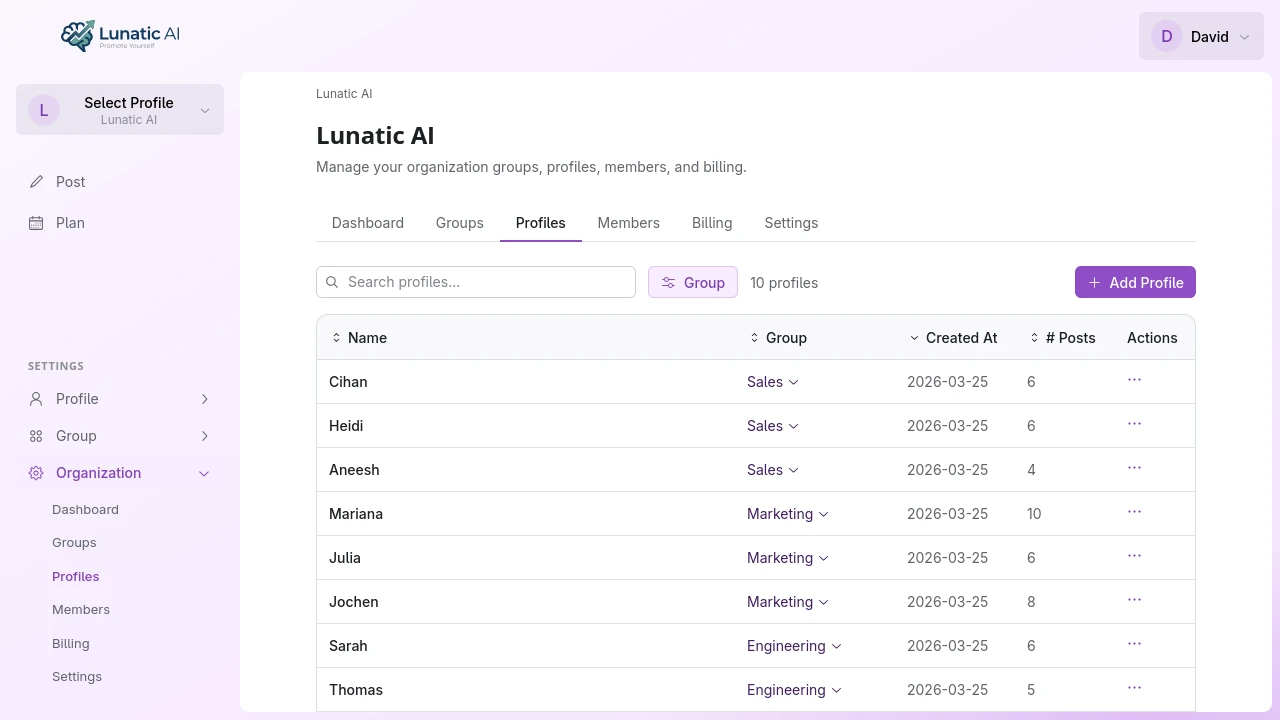
Task: Open the David user avatar
Action: tap(1166, 36)
